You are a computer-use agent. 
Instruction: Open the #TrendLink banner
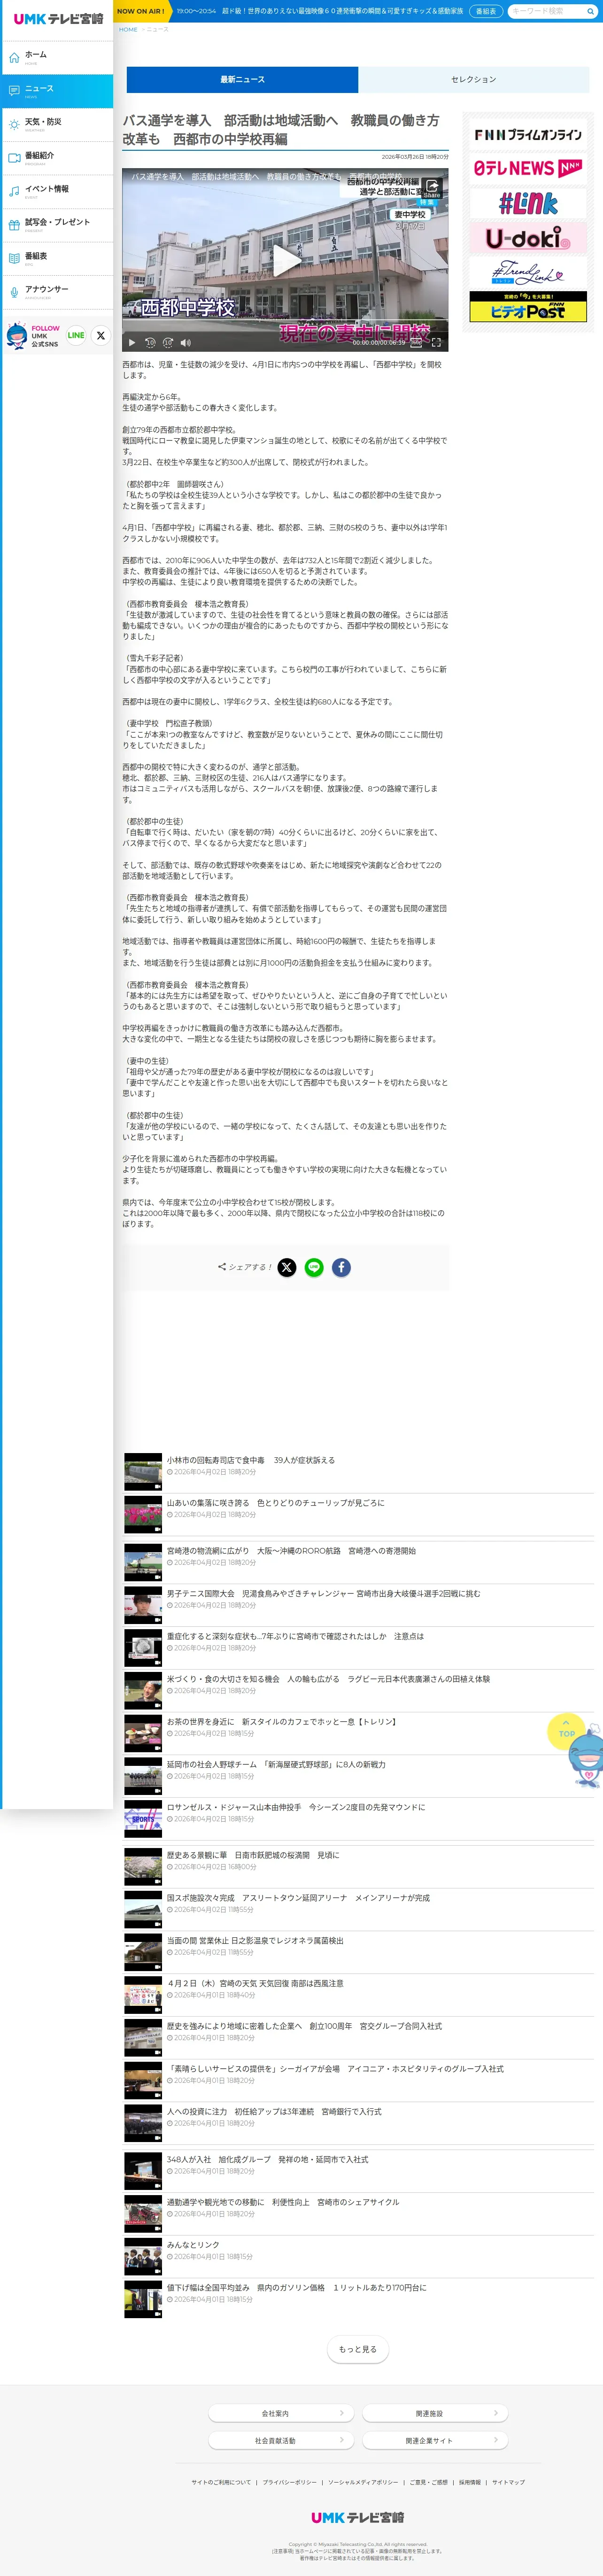(528, 273)
